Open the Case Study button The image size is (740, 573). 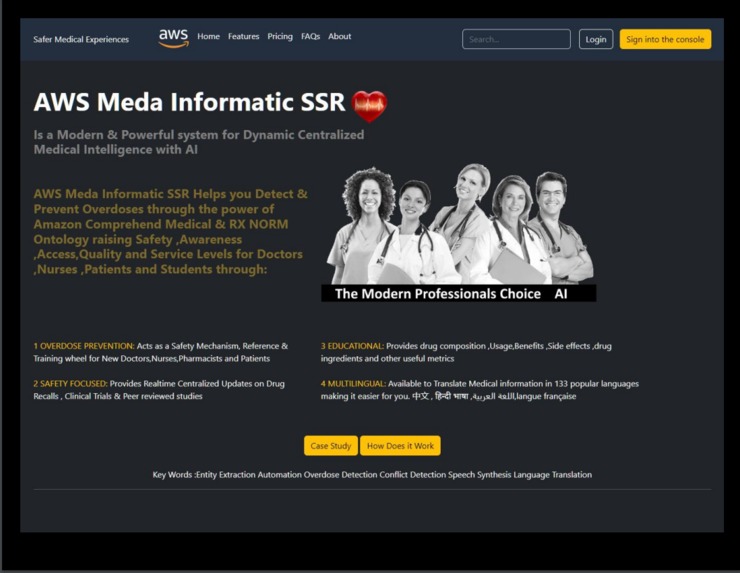tap(331, 446)
